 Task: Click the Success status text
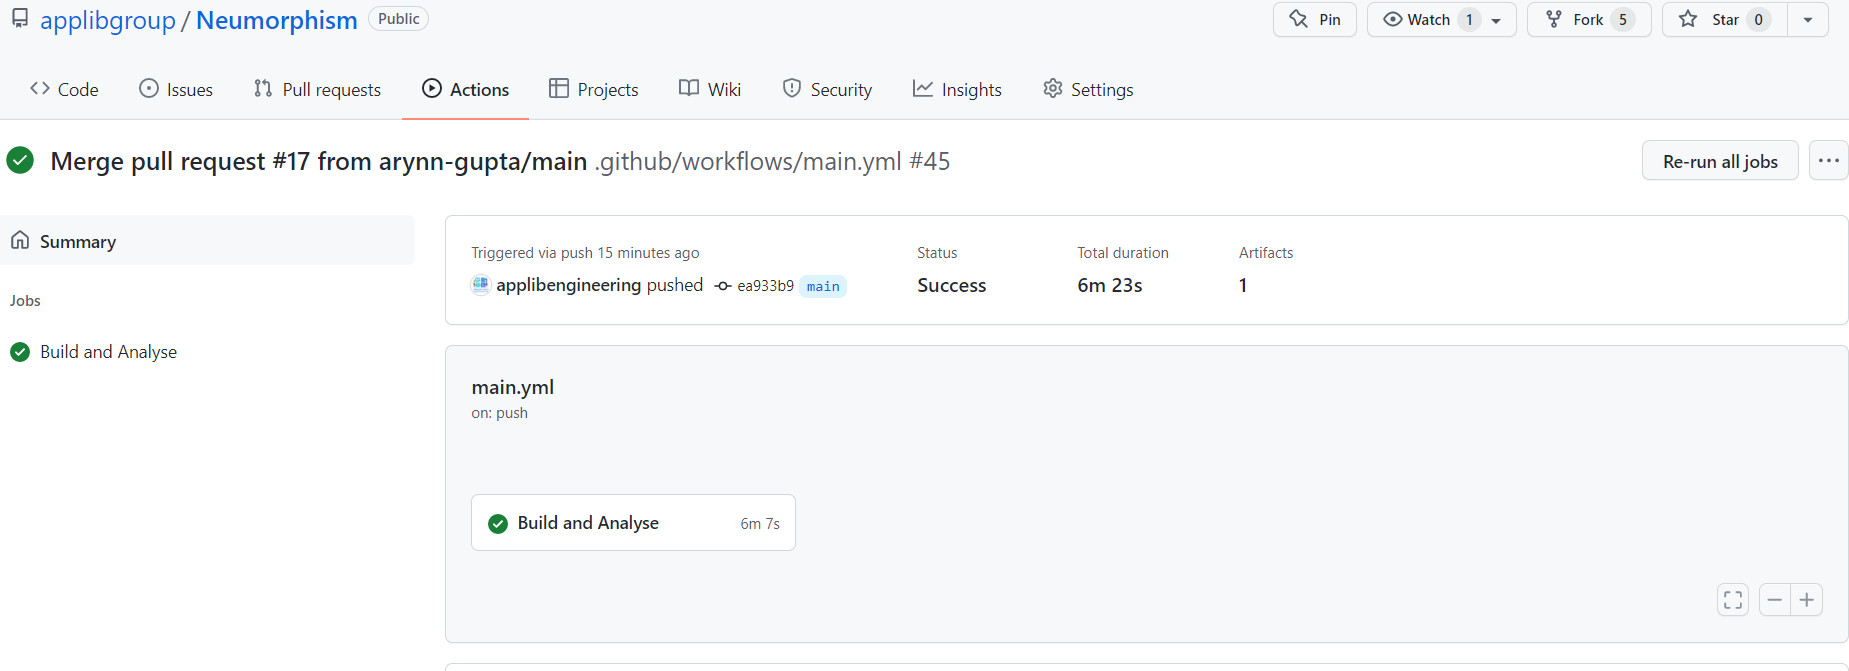[952, 285]
